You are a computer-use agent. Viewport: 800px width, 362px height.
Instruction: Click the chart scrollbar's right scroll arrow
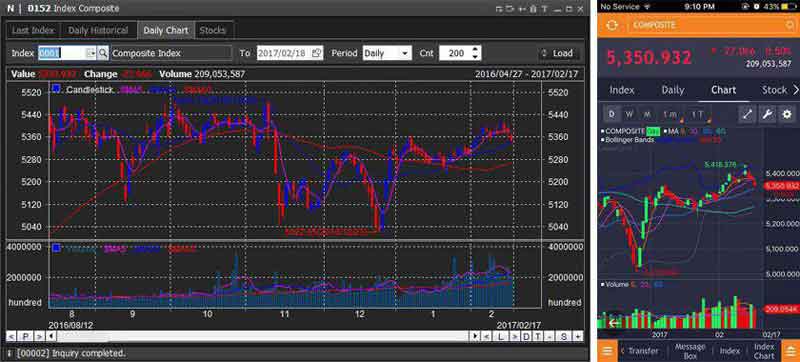click(x=476, y=337)
